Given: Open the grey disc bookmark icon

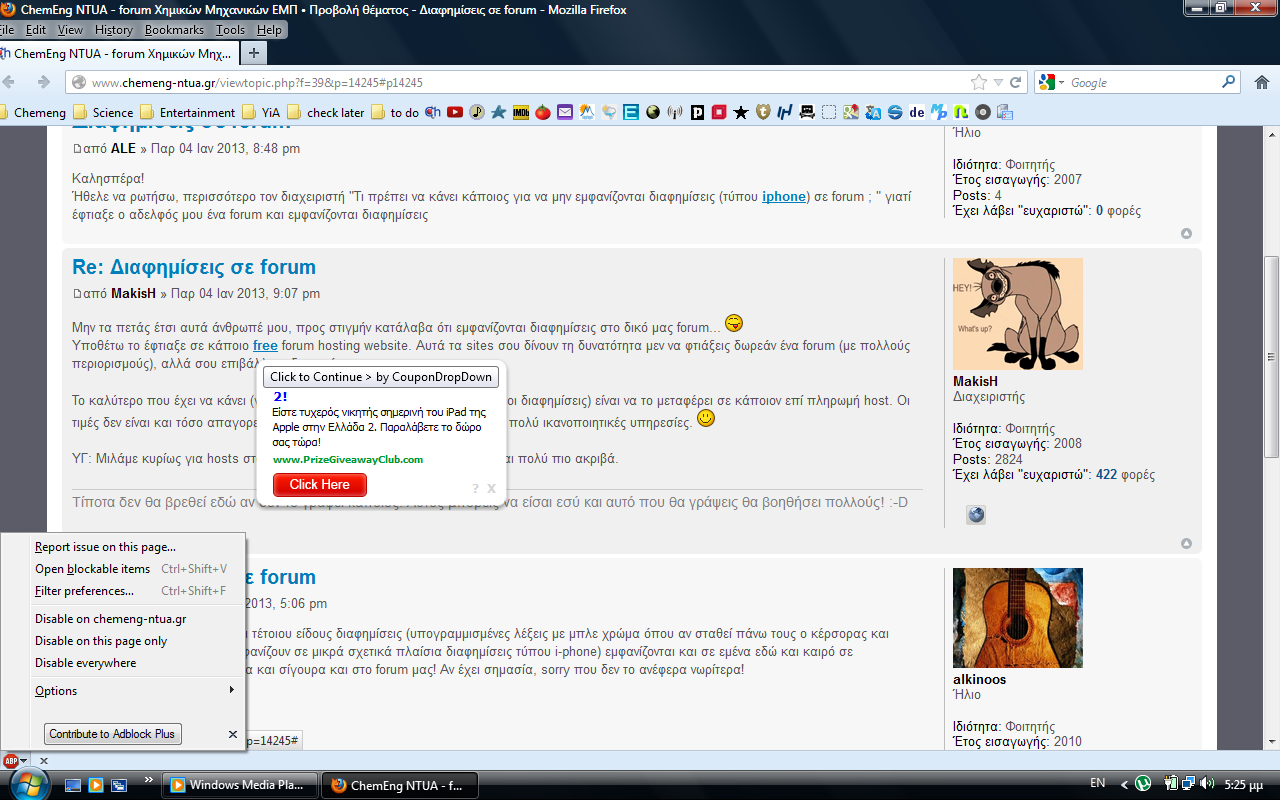Looking at the screenshot, I should tap(983, 112).
